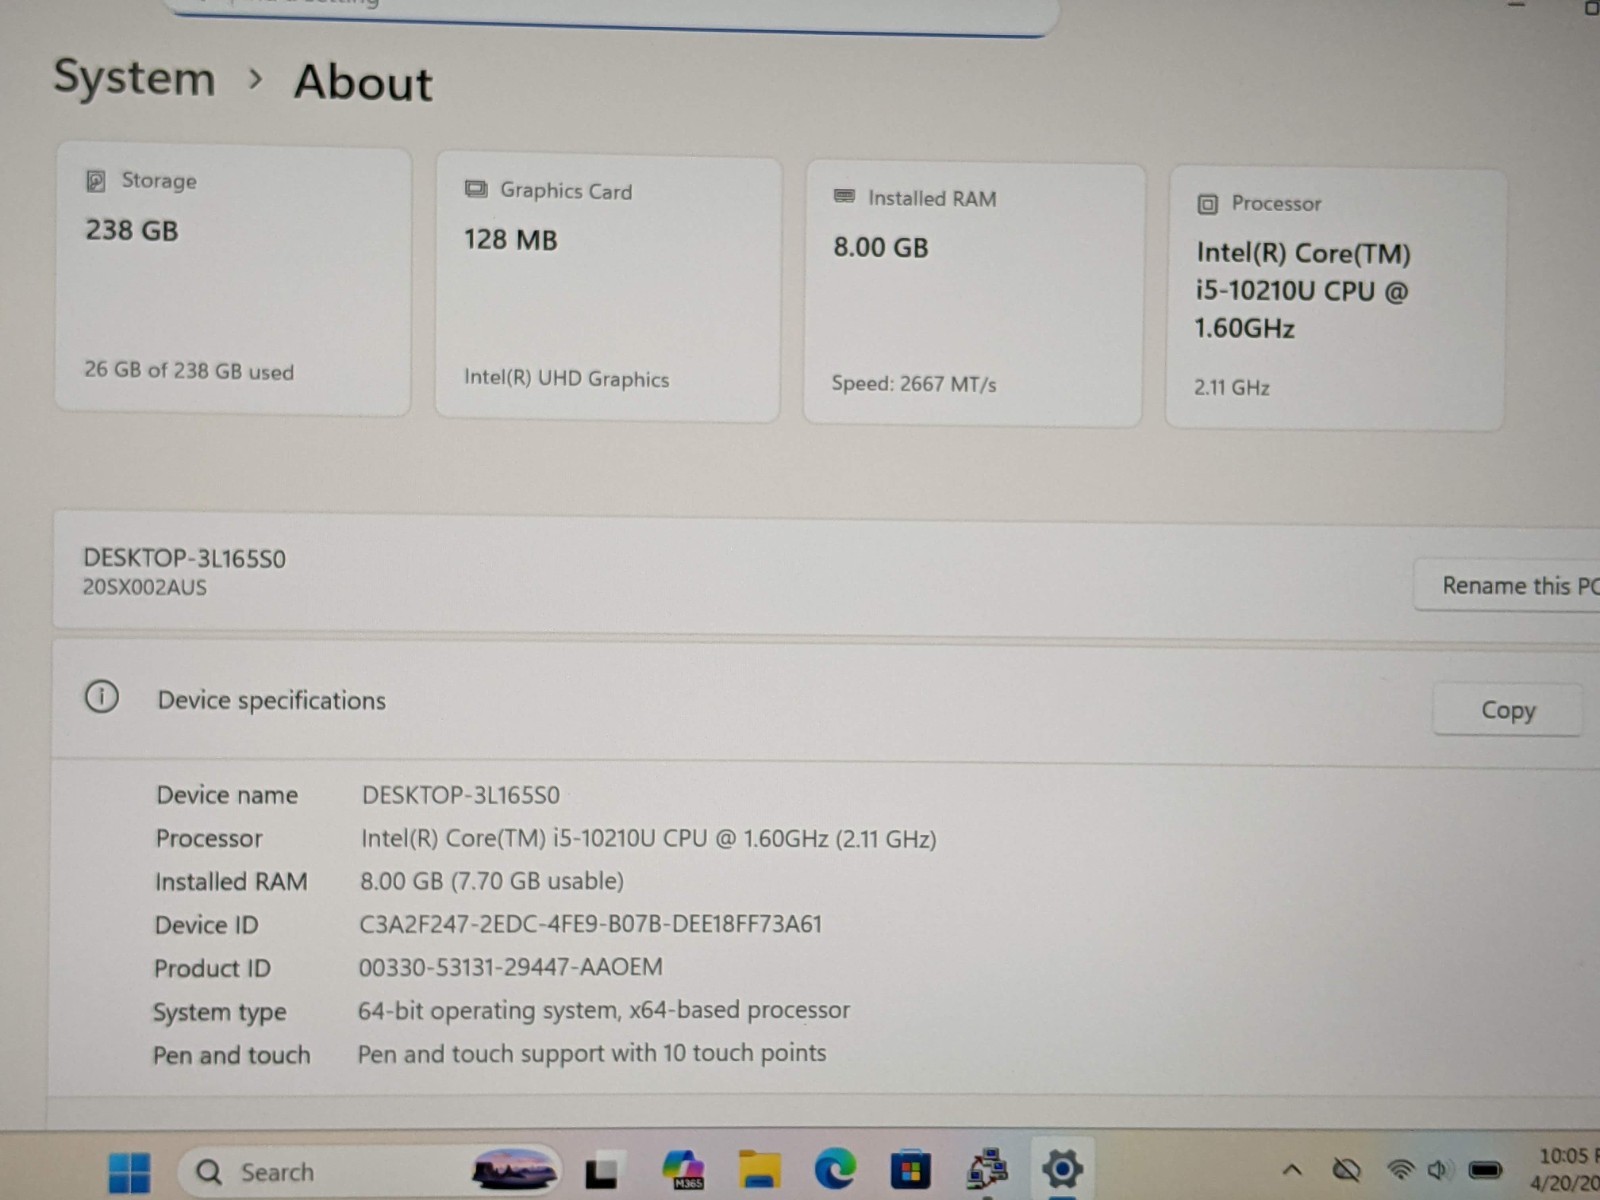Click the Storage drive icon
The width and height of the screenshot is (1600, 1200).
point(96,181)
